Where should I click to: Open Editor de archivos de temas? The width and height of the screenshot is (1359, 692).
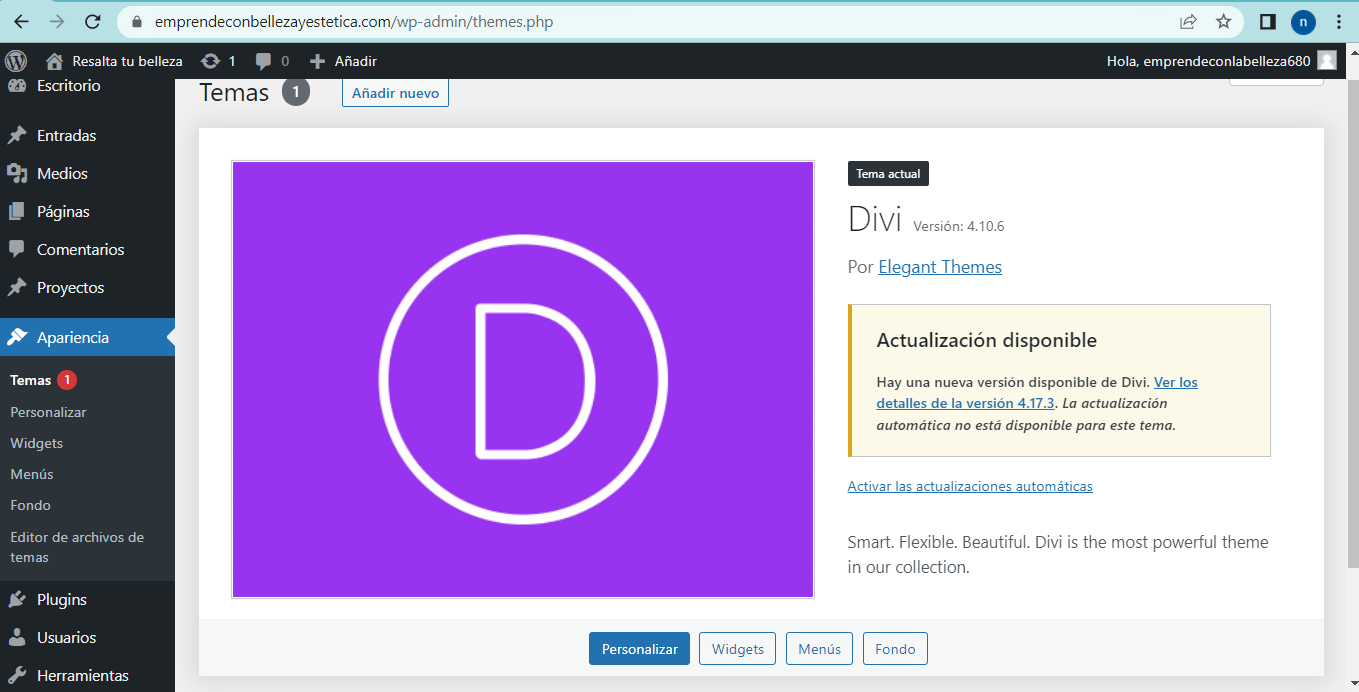pos(77,547)
